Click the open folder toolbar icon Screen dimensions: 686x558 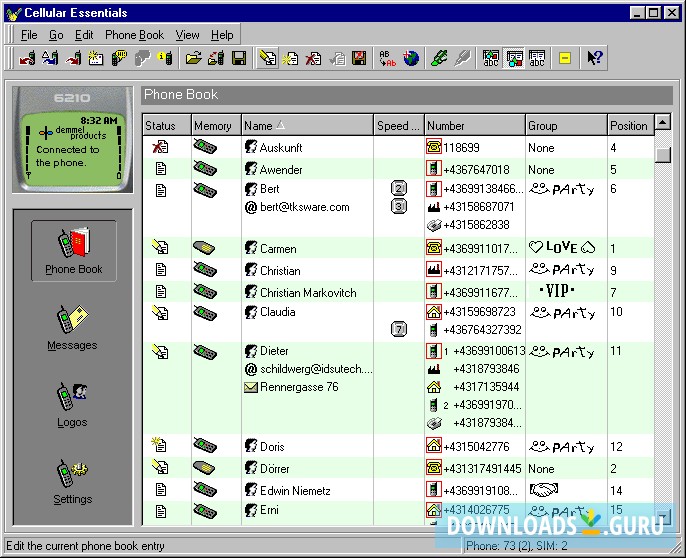(194, 59)
